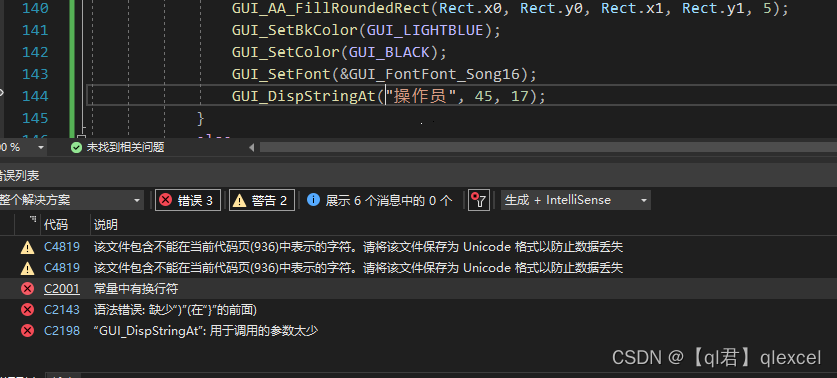Click the build-only filter funnel icon
The width and height of the screenshot is (837, 378).
click(479, 201)
